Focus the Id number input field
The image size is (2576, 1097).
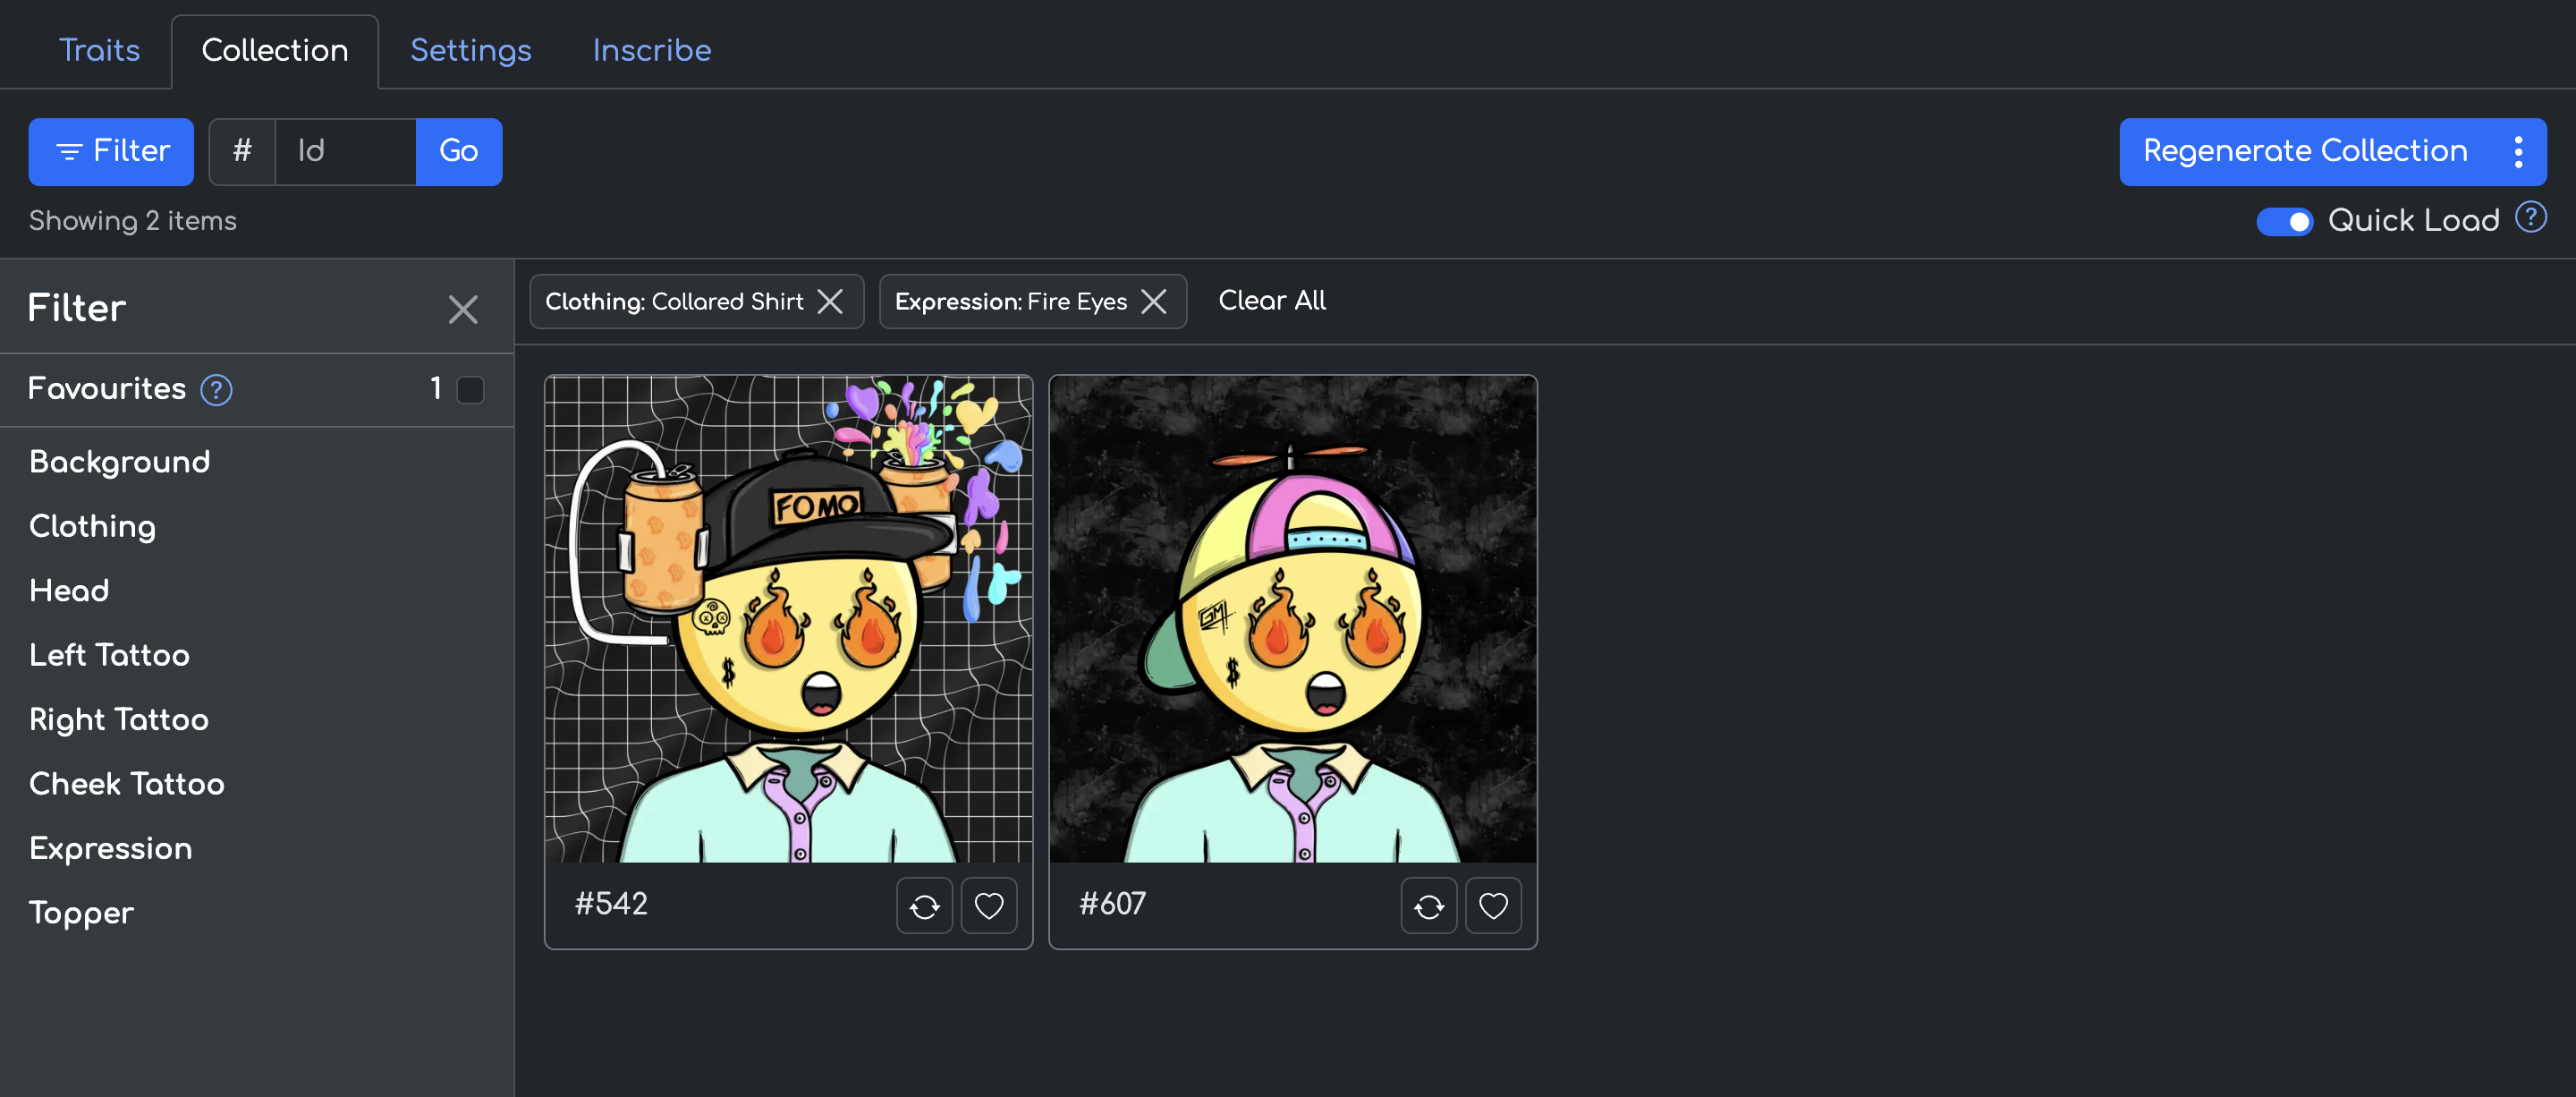345,152
